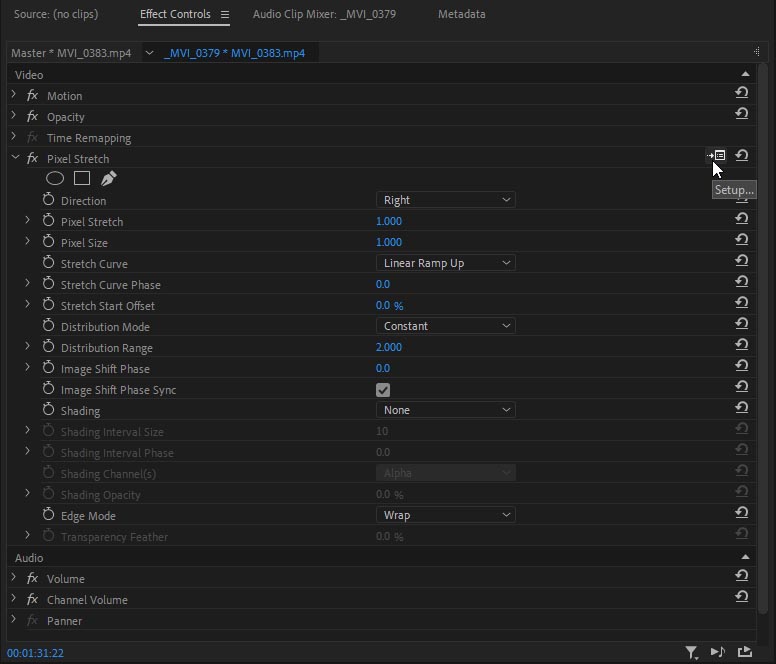Reset Stretch Start Offset parameter
Image resolution: width=776 pixels, height=664 pixels.
click(x=741, y=302)
